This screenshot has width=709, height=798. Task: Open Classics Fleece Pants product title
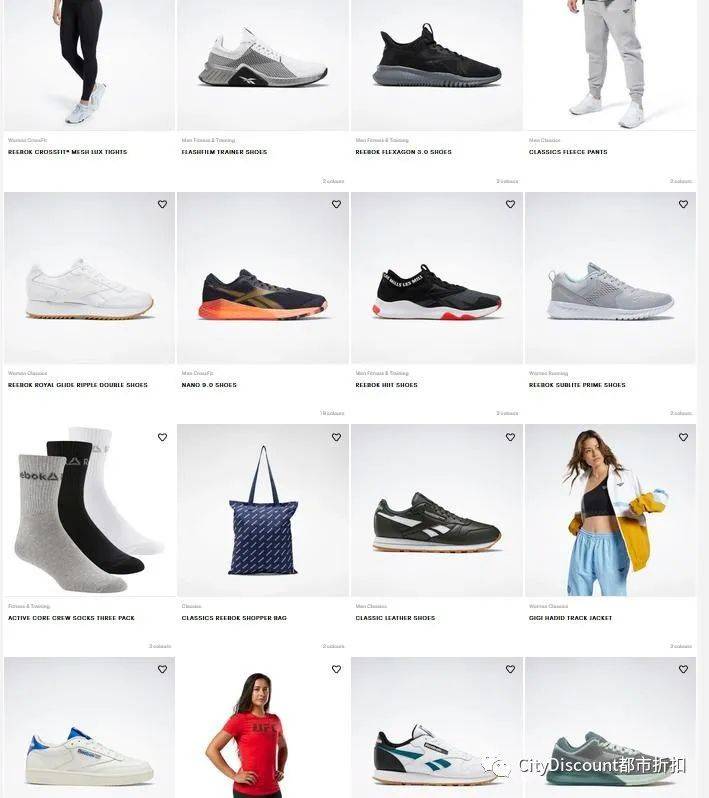pyautogui.click(x=568, y=152)
